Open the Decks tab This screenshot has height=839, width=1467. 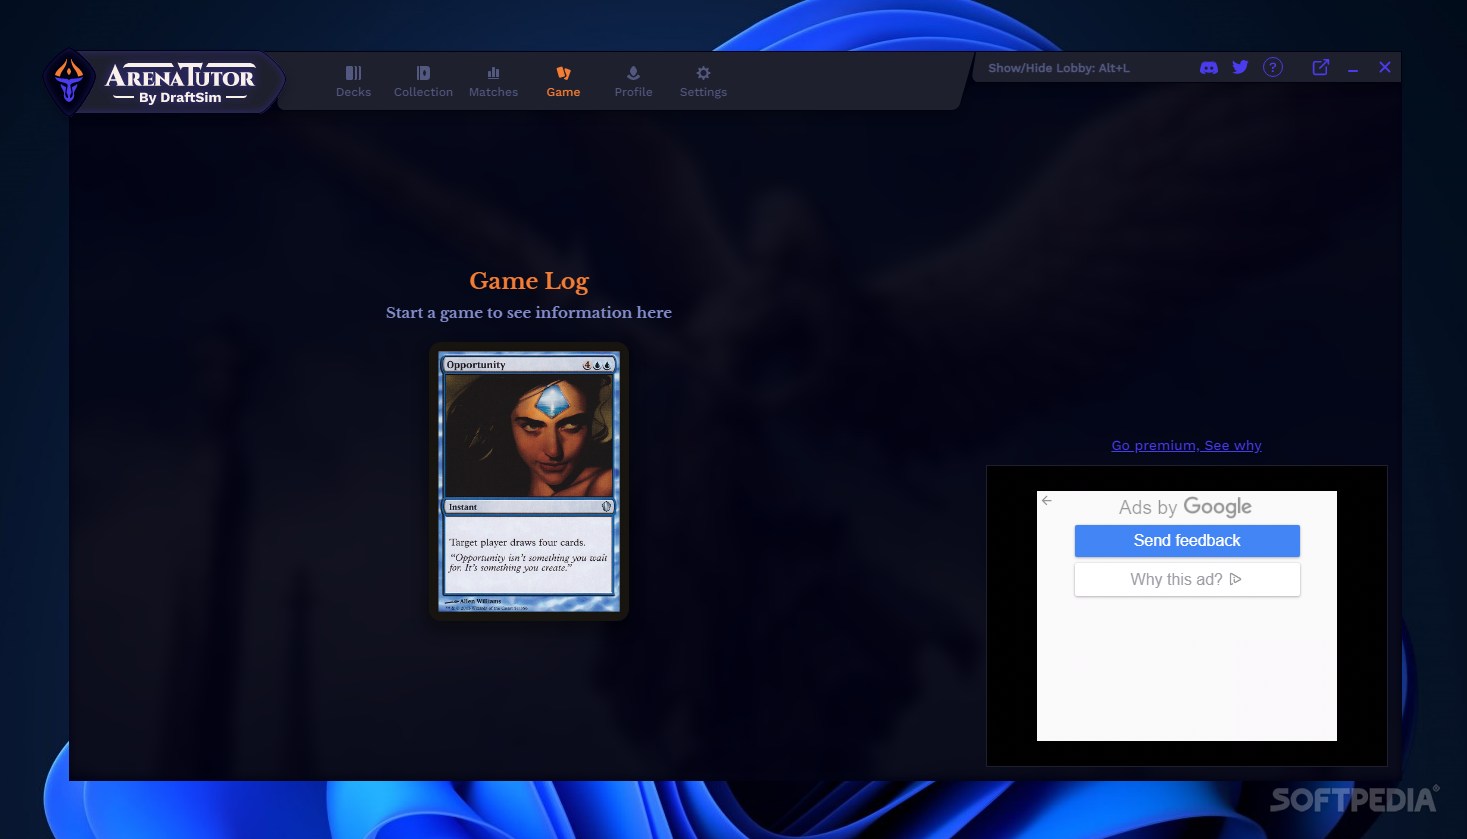353,82
